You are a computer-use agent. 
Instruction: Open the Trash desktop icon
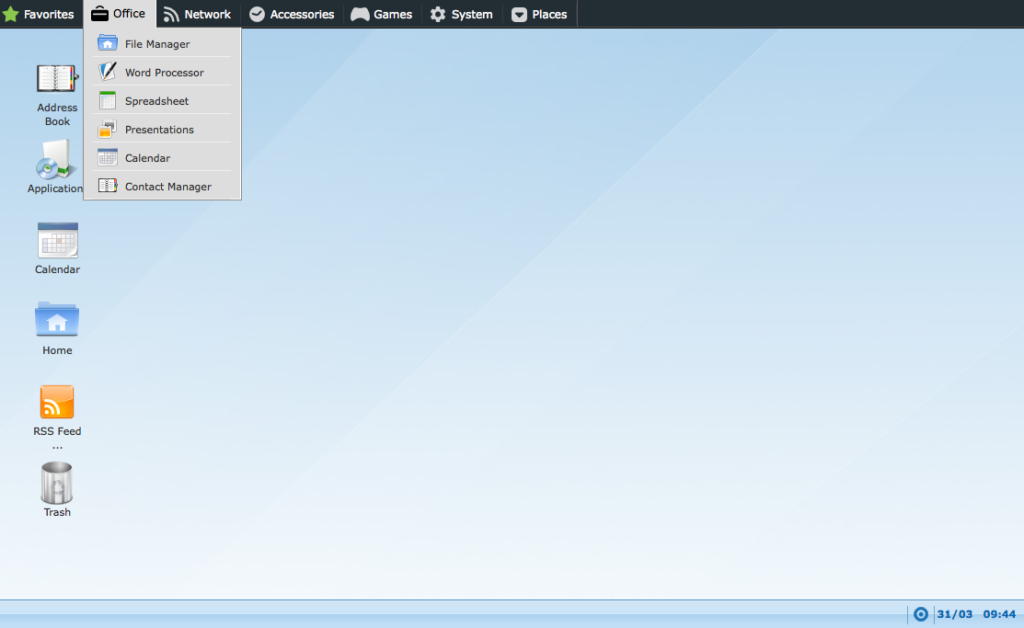pos(57,482)
